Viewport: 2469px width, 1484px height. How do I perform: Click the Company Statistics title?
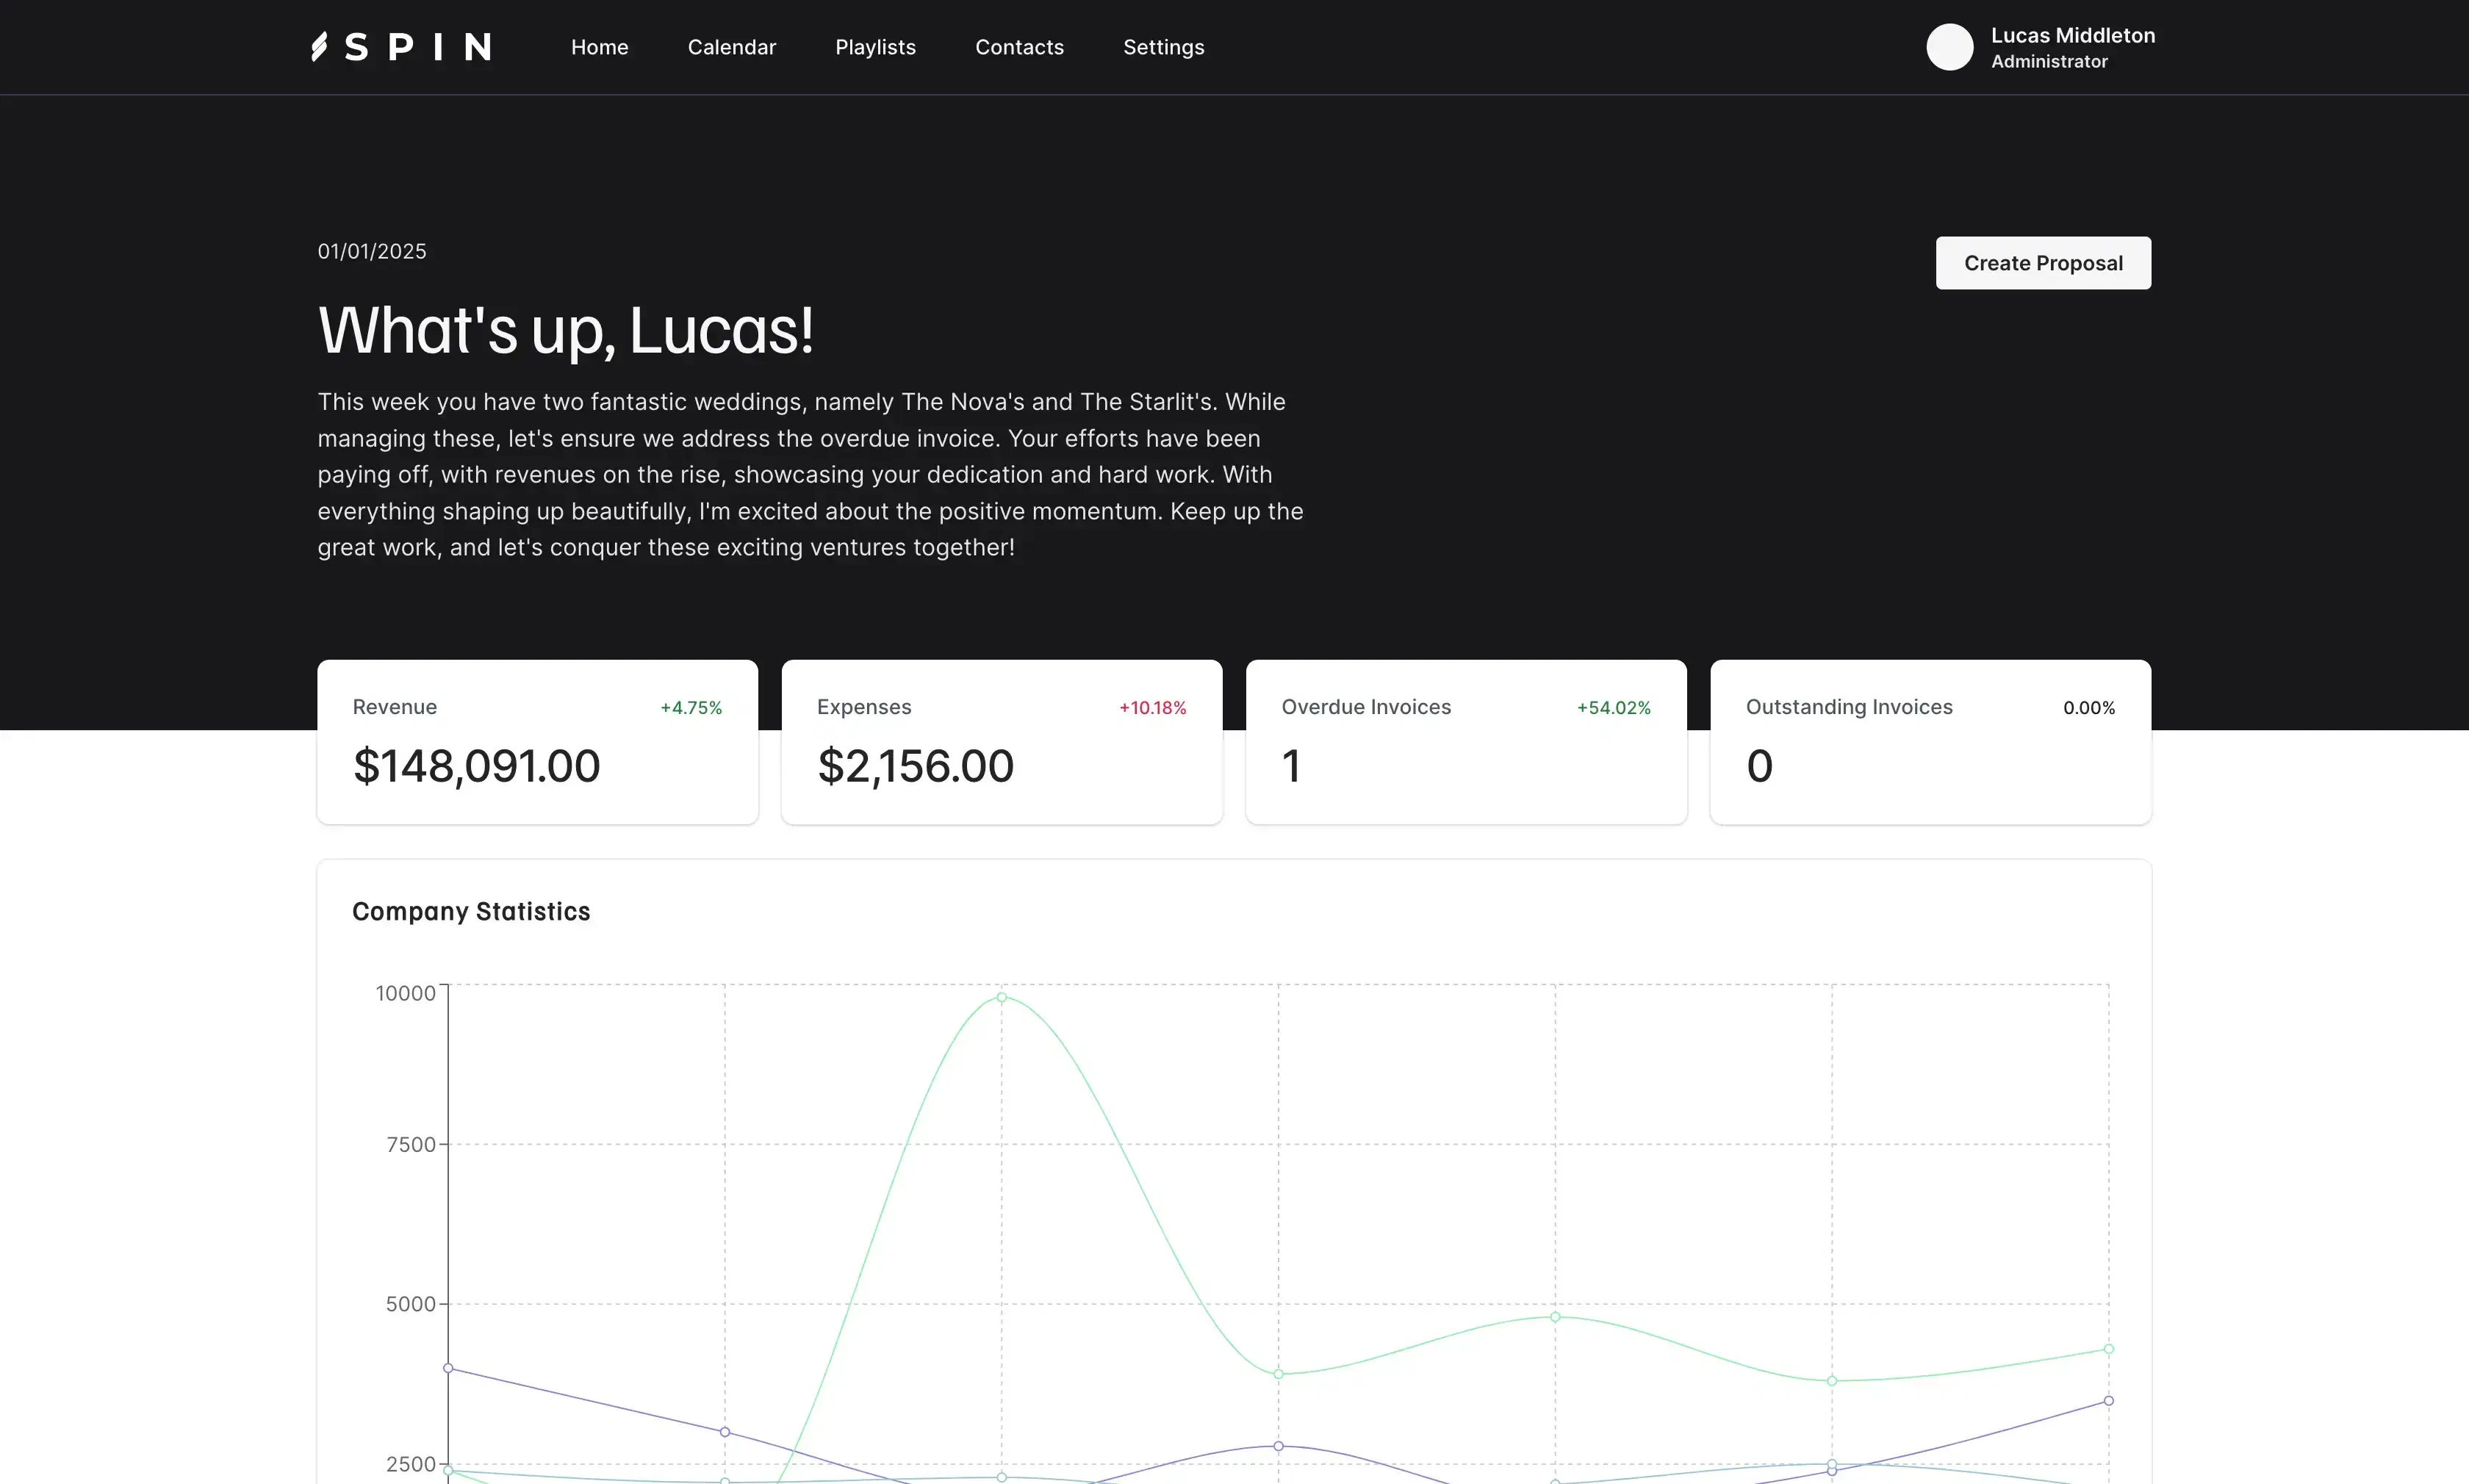pos(471,912)
